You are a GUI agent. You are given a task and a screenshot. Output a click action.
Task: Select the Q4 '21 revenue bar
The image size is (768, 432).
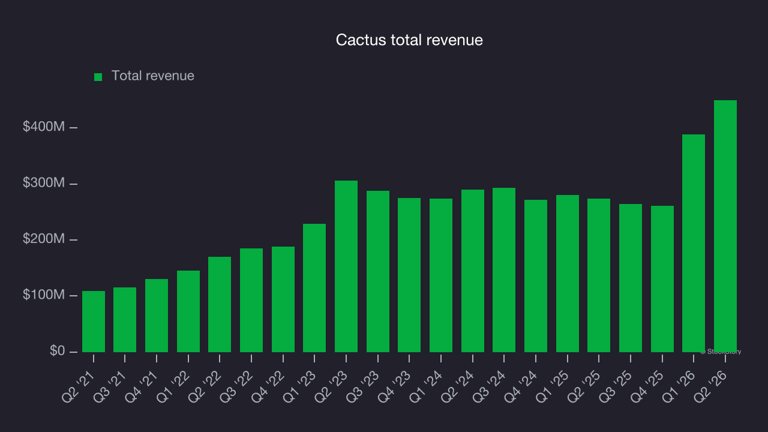(x=156, y=315)
